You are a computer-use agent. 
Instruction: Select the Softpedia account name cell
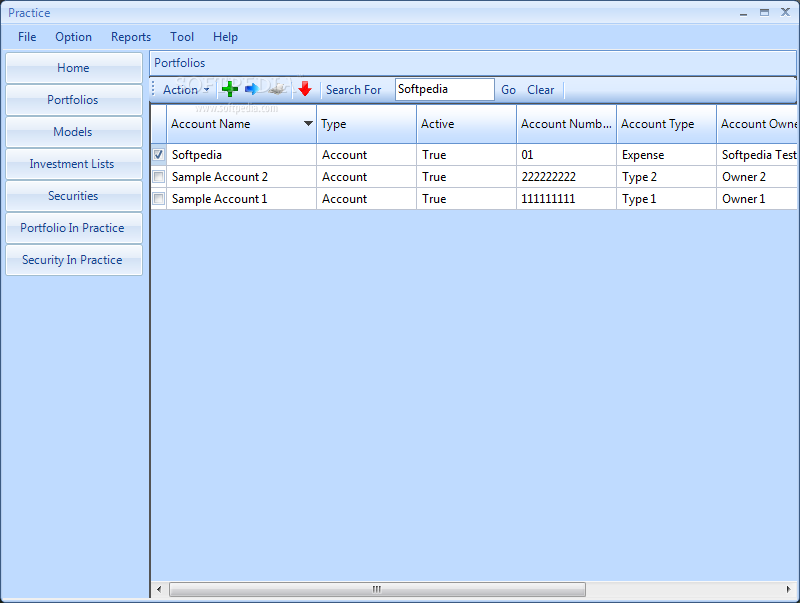click(241, 155)
